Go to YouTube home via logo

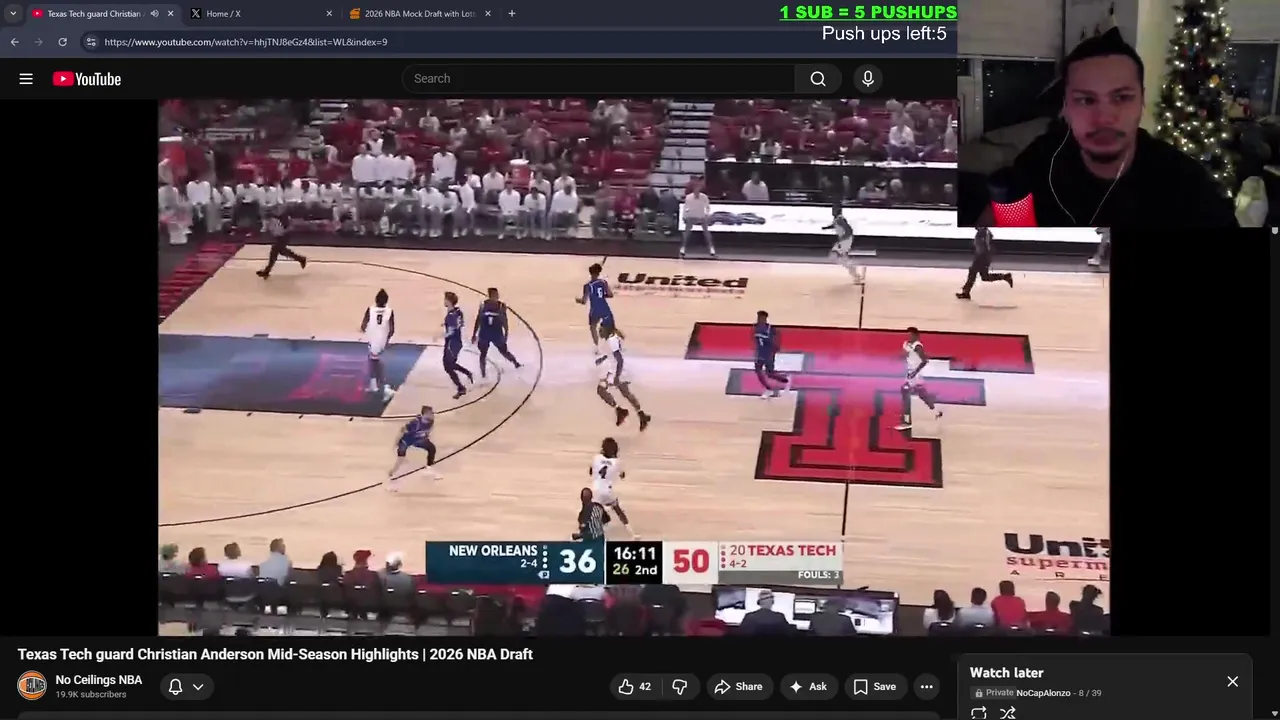(87, 79)
